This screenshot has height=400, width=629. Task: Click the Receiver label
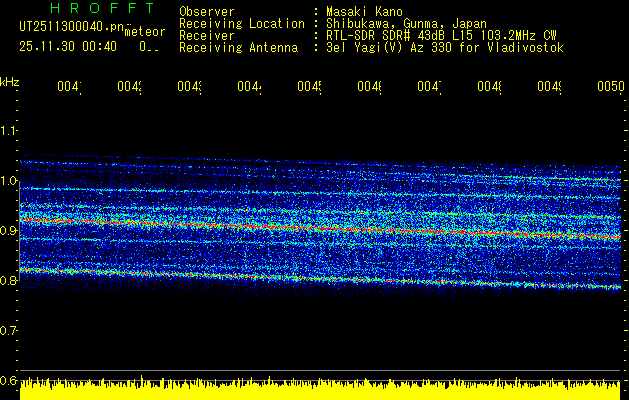click(x=207, y=36)
